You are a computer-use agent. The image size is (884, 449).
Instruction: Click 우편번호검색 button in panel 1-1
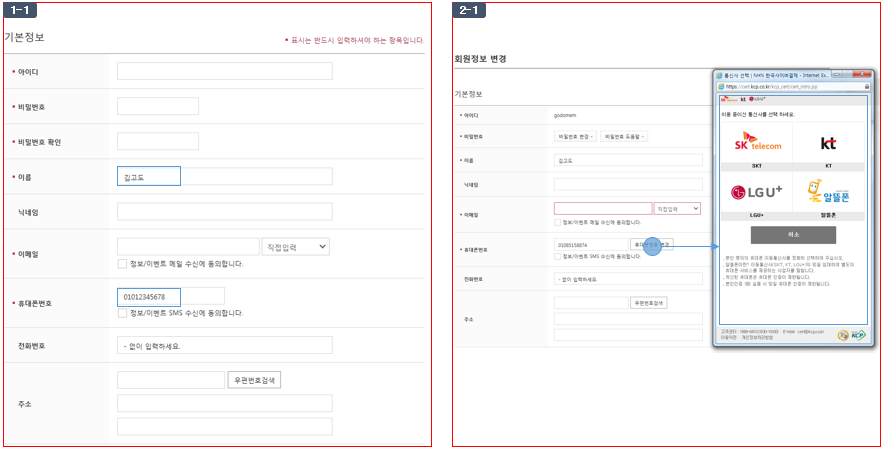pos(254,380)
